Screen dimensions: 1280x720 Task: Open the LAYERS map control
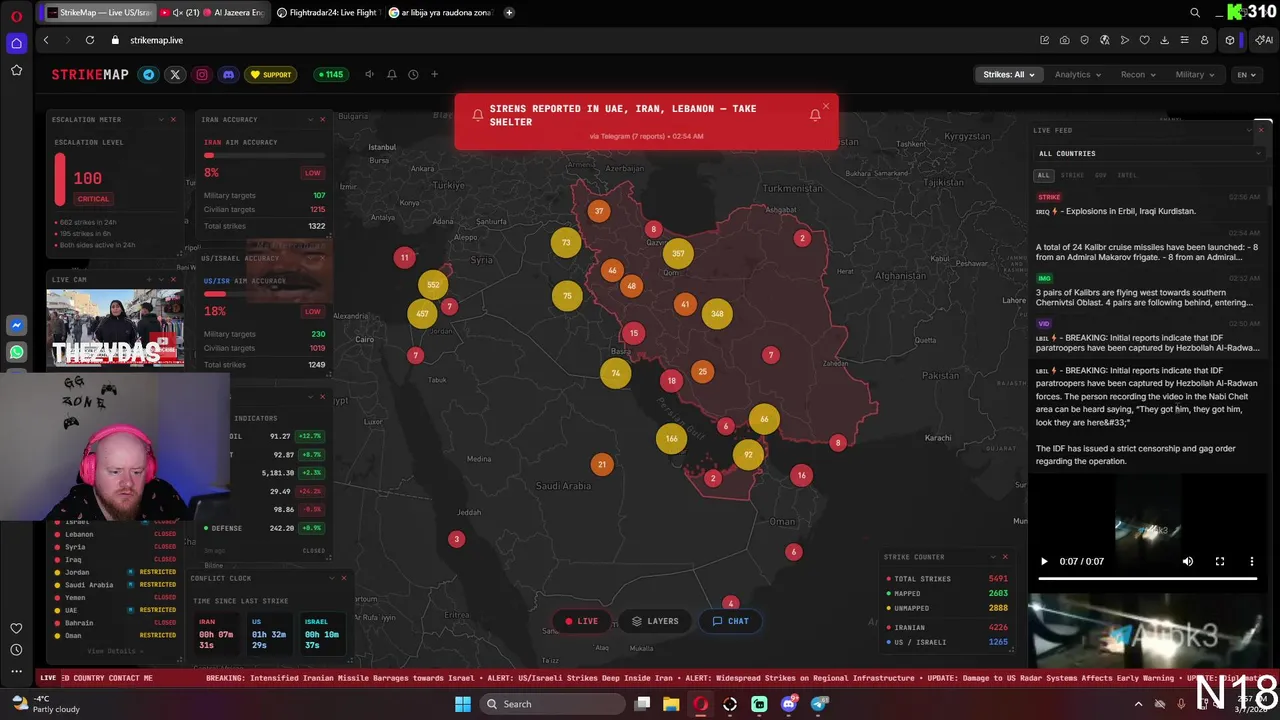click(655, 621)
